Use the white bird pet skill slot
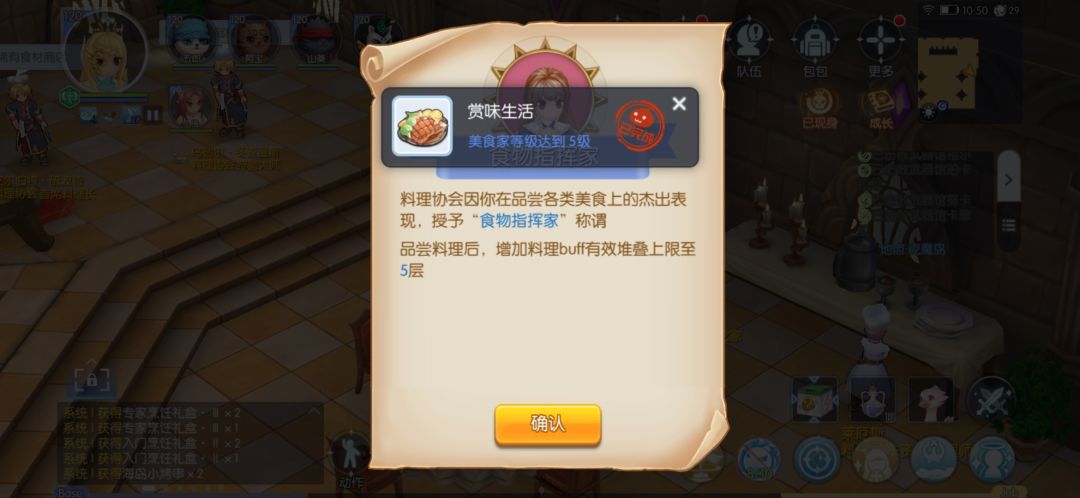The width and height of the screenshot is (1080, 498). [x=931, y=400]
